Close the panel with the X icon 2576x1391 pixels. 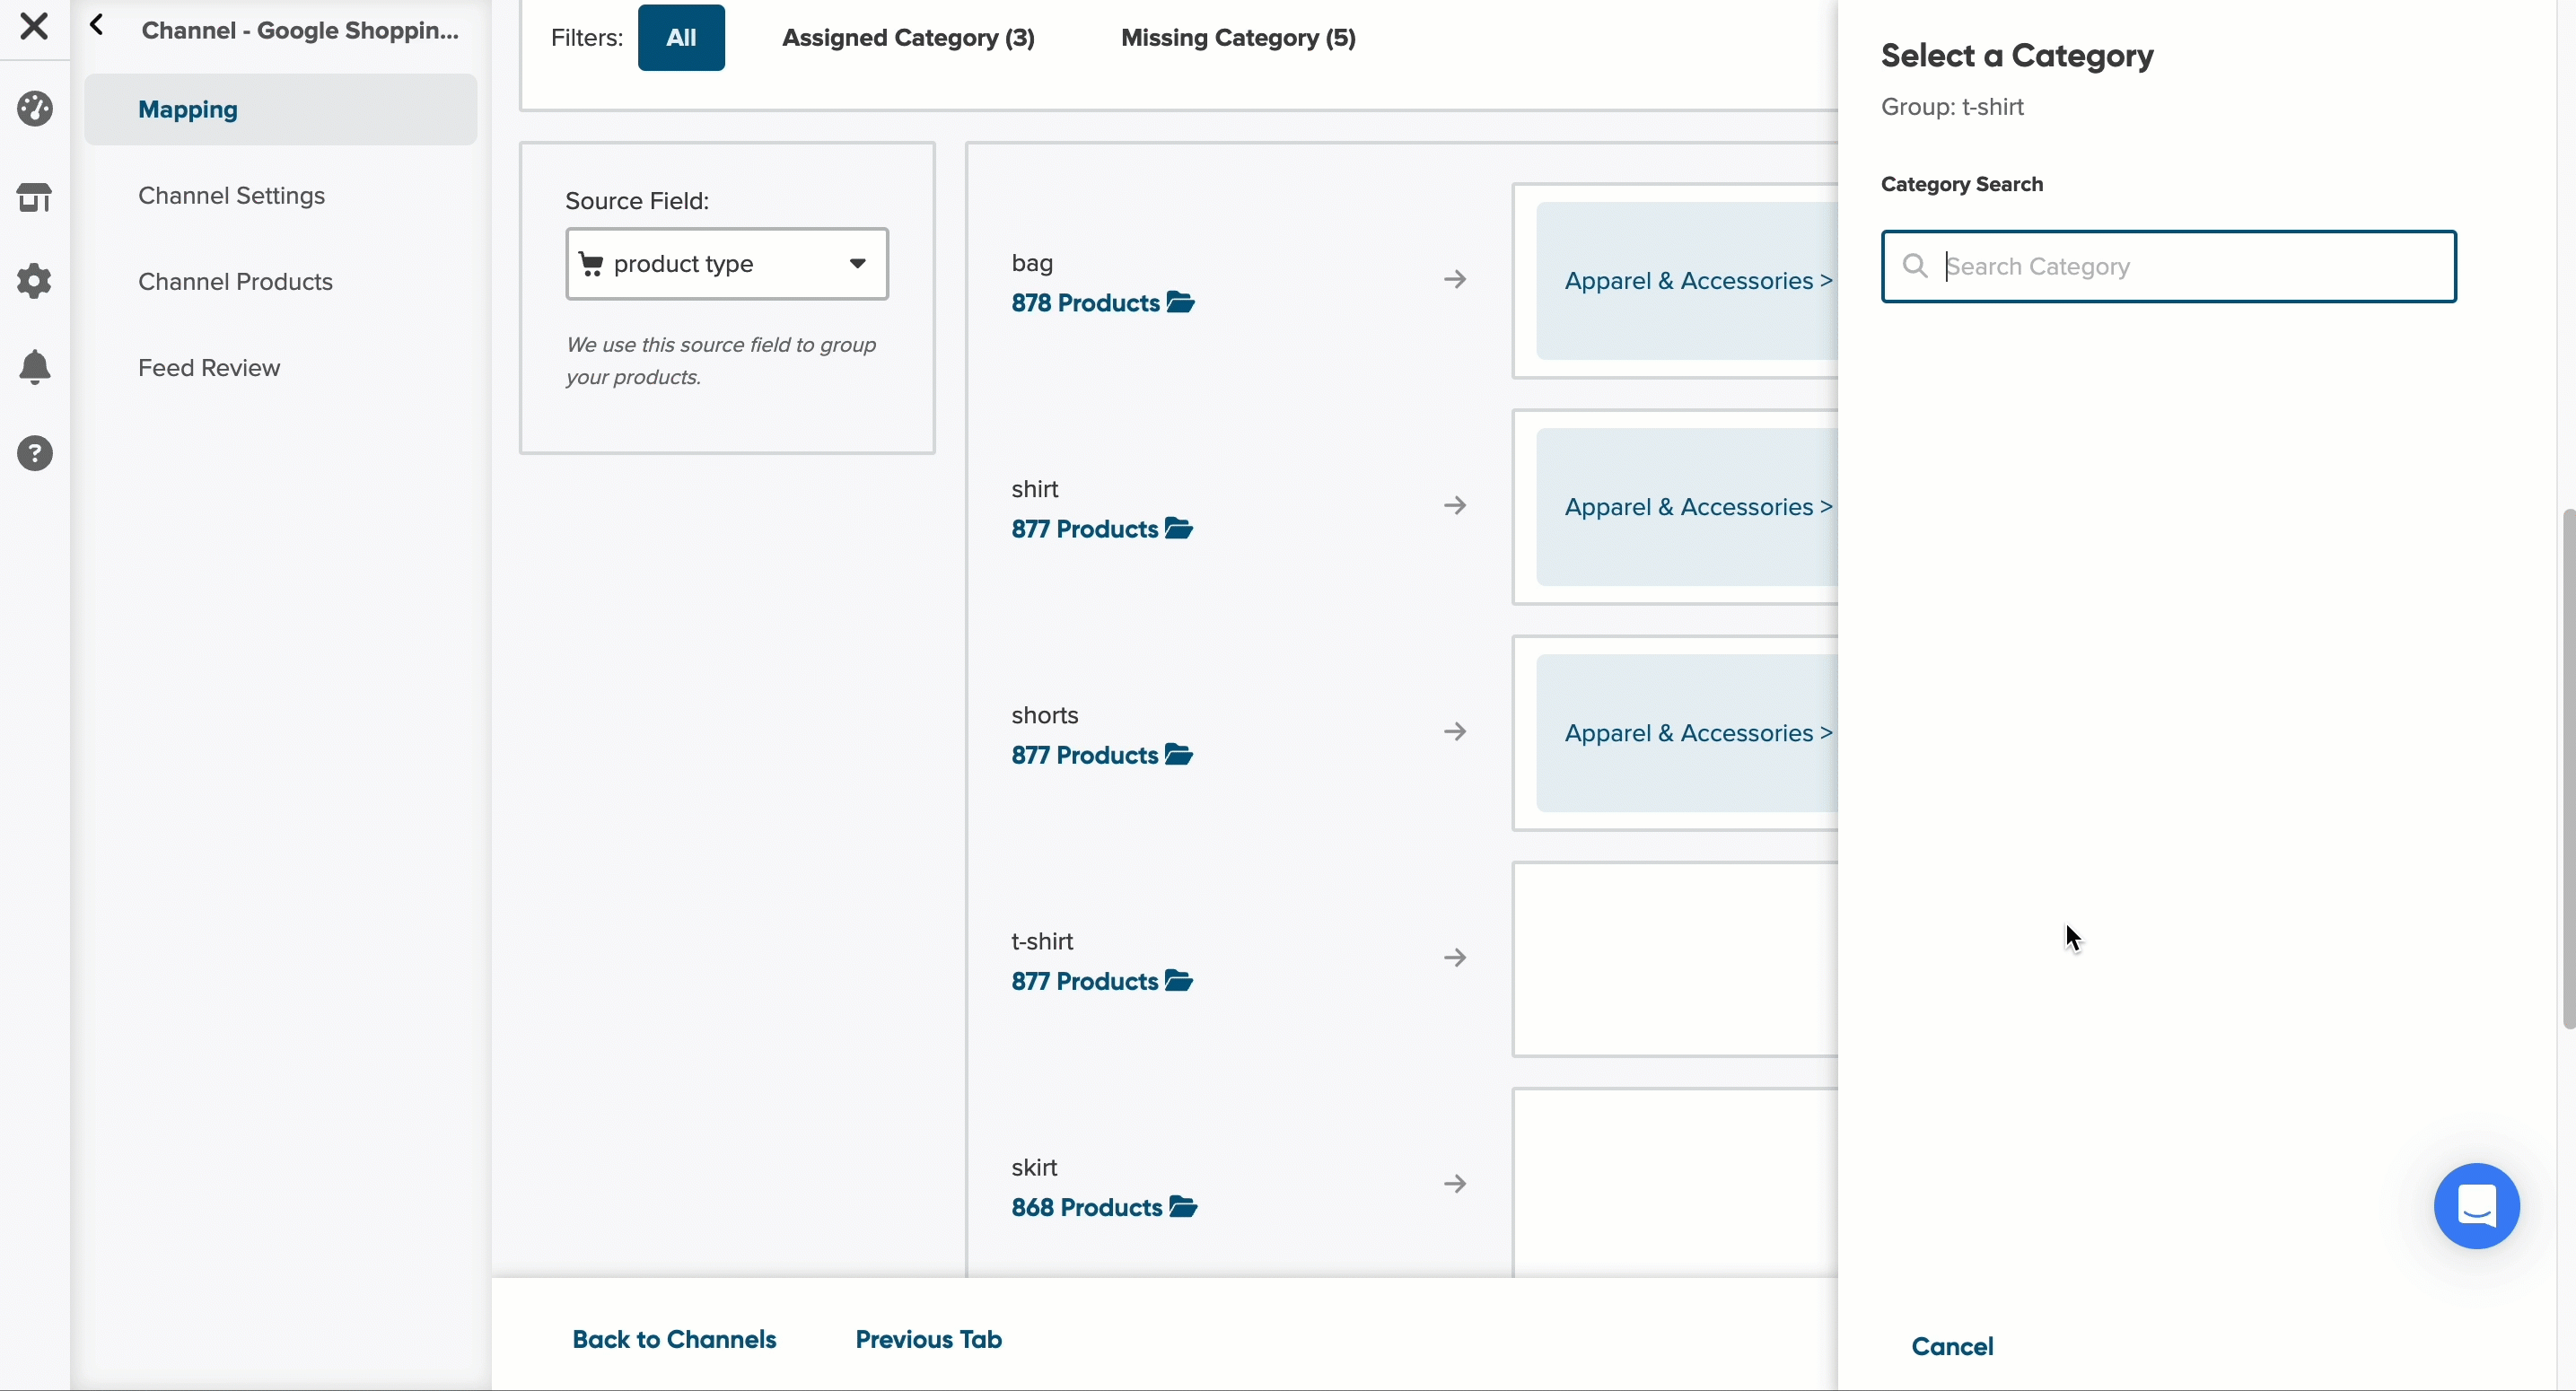pyautogui.click(x=34, y=26)
